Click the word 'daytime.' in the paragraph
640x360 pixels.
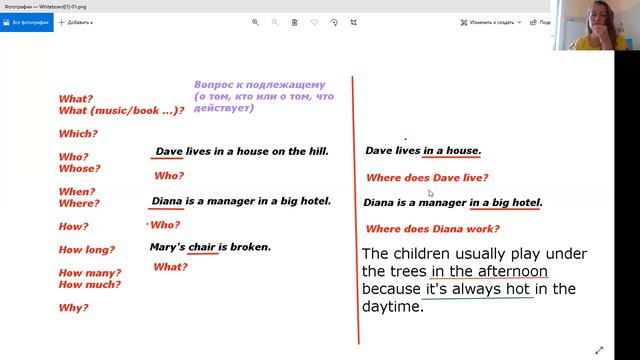(393, 307)
